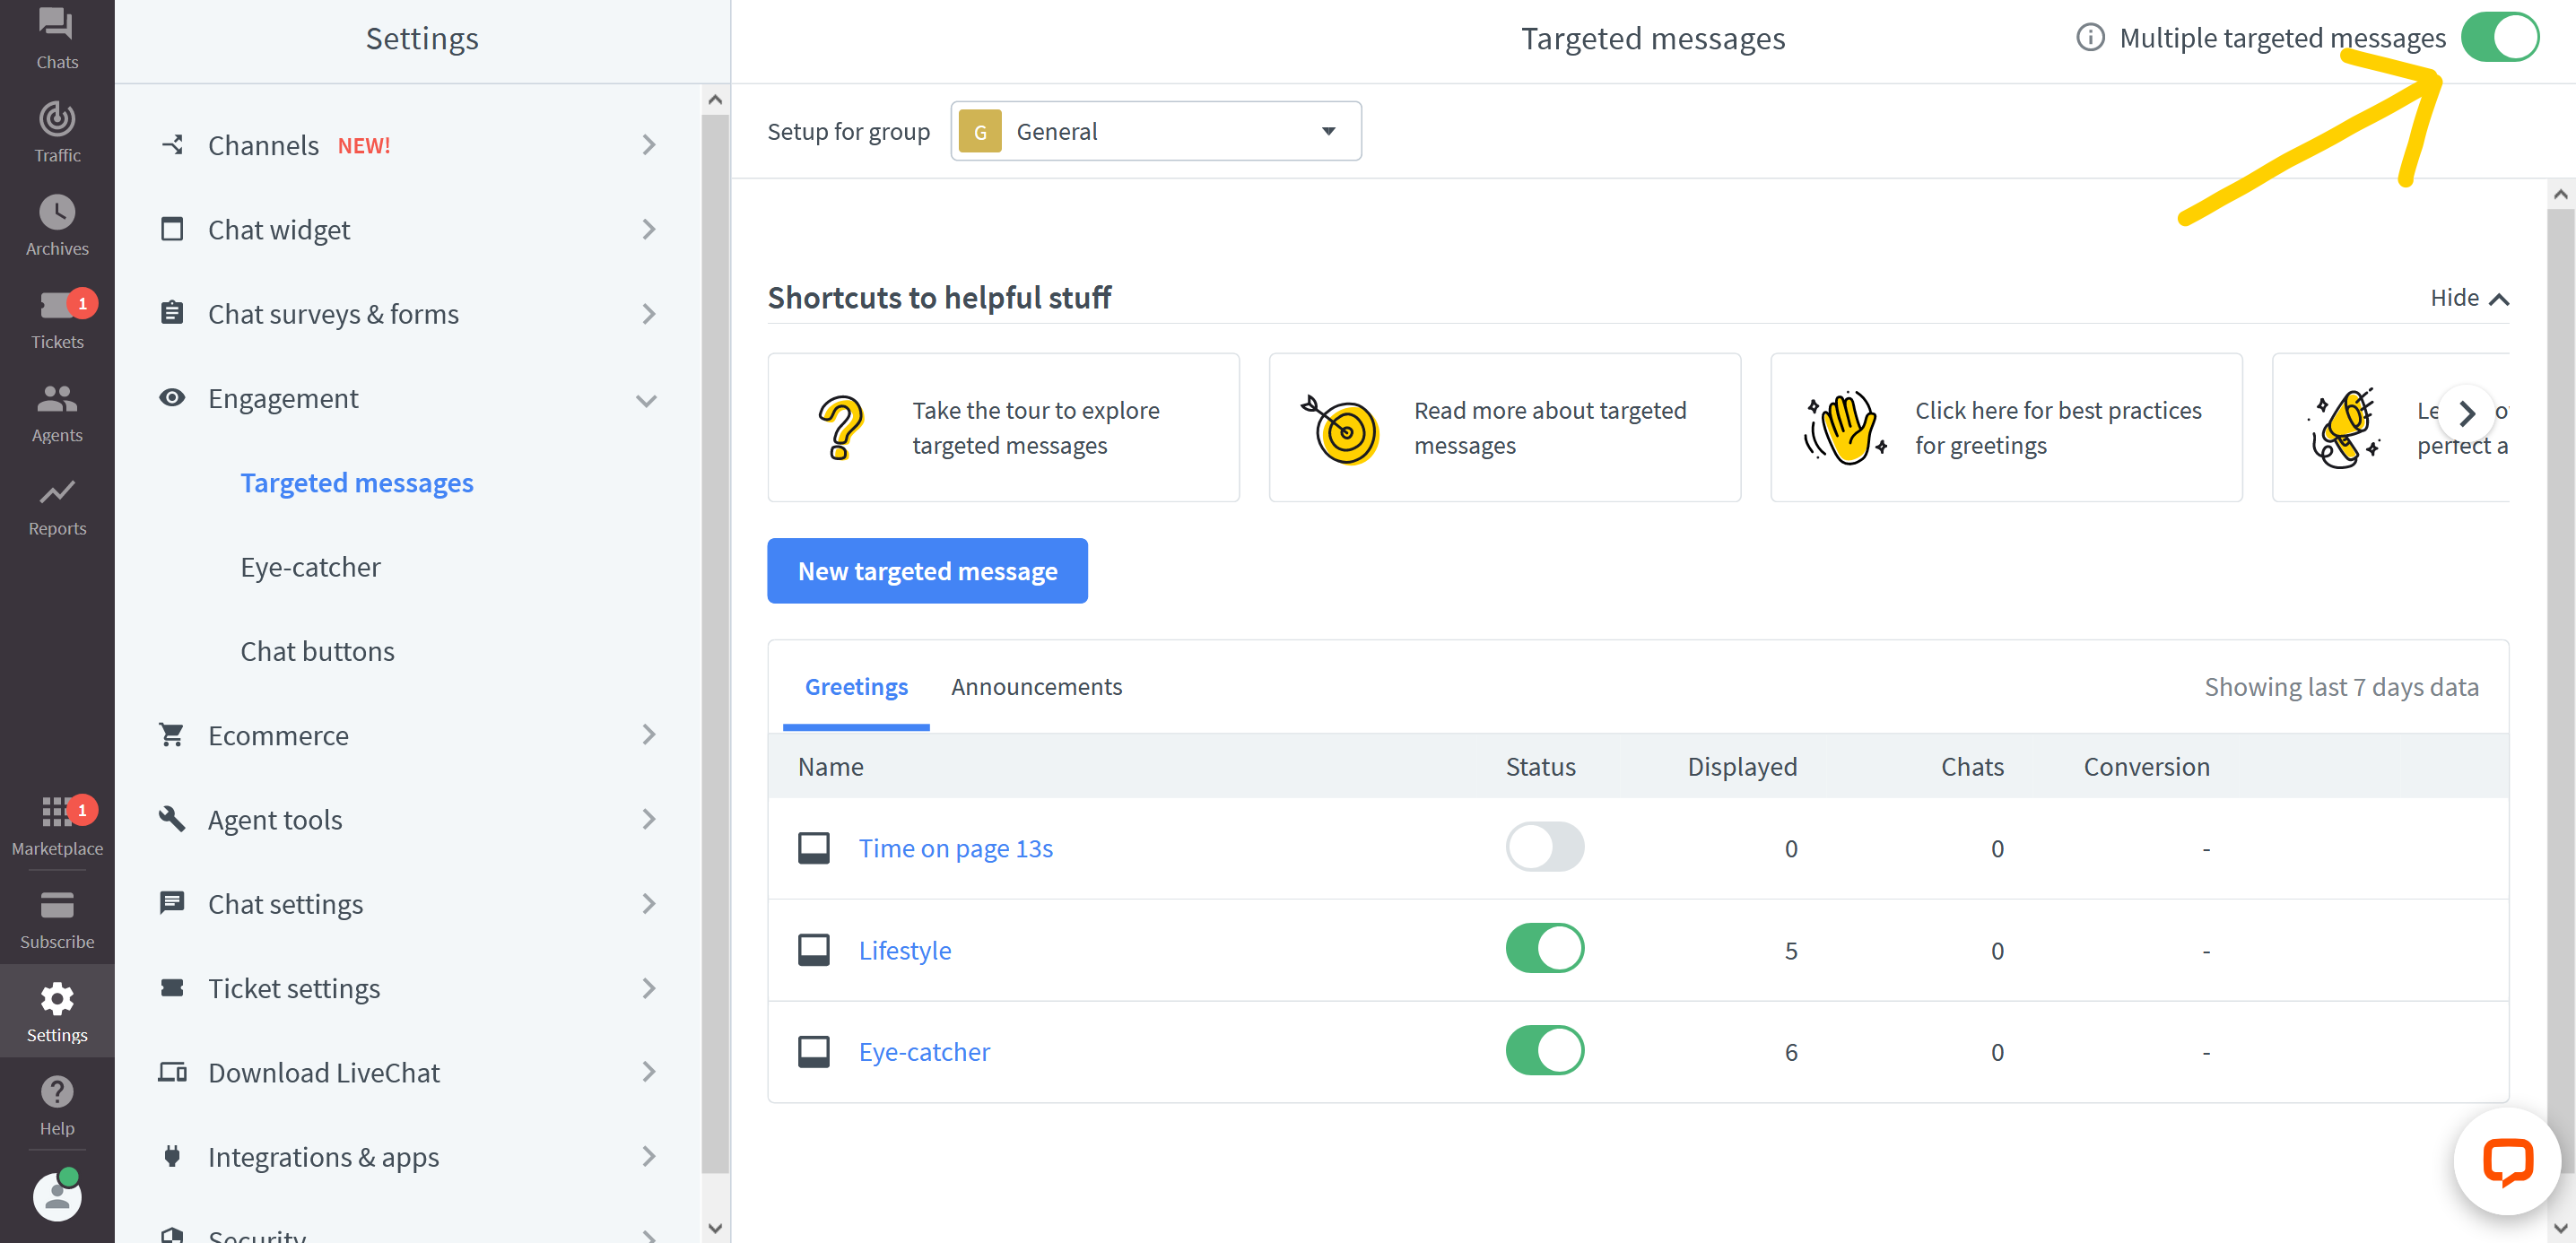This screenshot has width=2576, height=1243.
Task: Scroll down the settings sidebar
Action: [x=715, y=1230]
